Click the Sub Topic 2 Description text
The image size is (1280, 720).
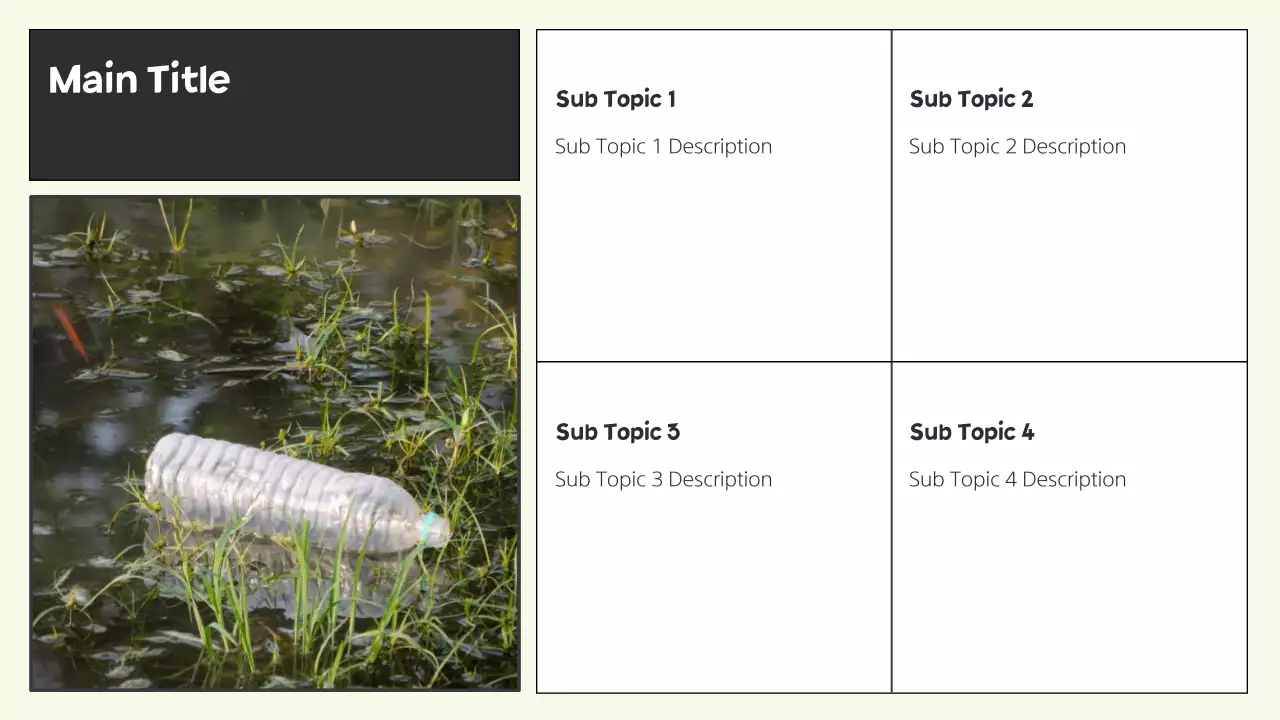coord(1017,146)
